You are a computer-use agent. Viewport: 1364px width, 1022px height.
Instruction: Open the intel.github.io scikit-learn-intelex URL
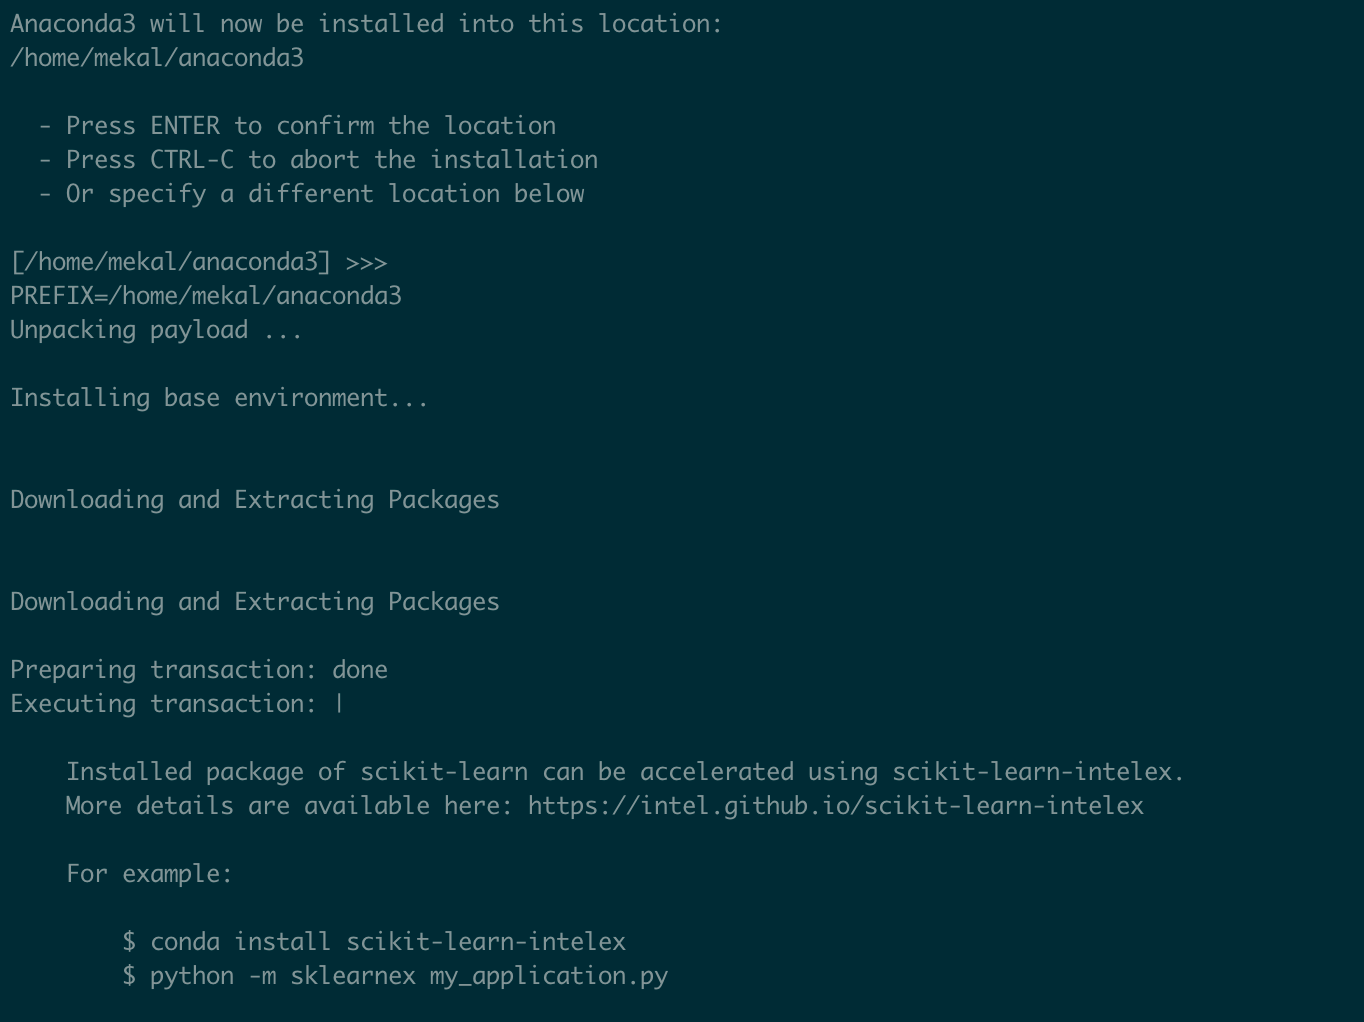point(835,806)
